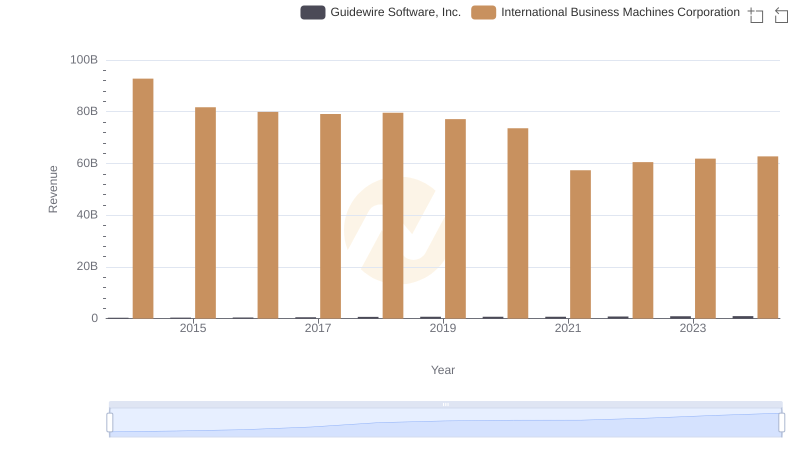Click the Guidewire bar for 2023
This screenshot has width=800, height=461.
tap(681, 317)
